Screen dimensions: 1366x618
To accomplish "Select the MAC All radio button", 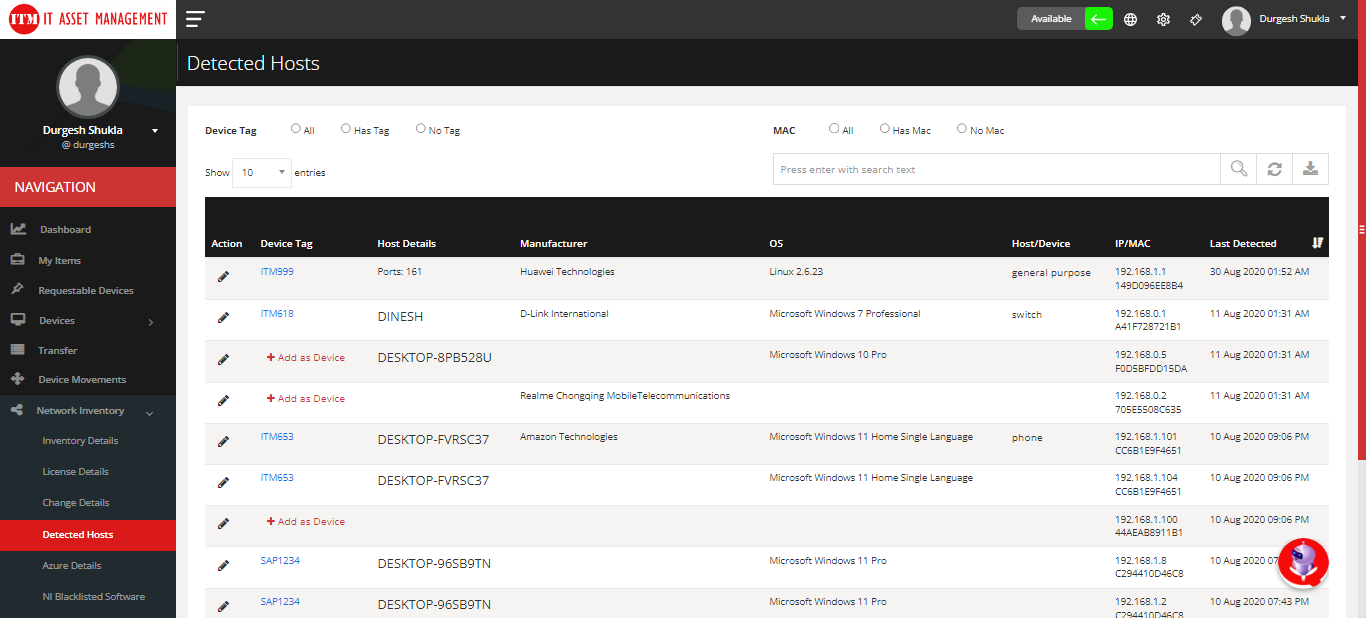I will pyautogui.click(x=834, y=128).
